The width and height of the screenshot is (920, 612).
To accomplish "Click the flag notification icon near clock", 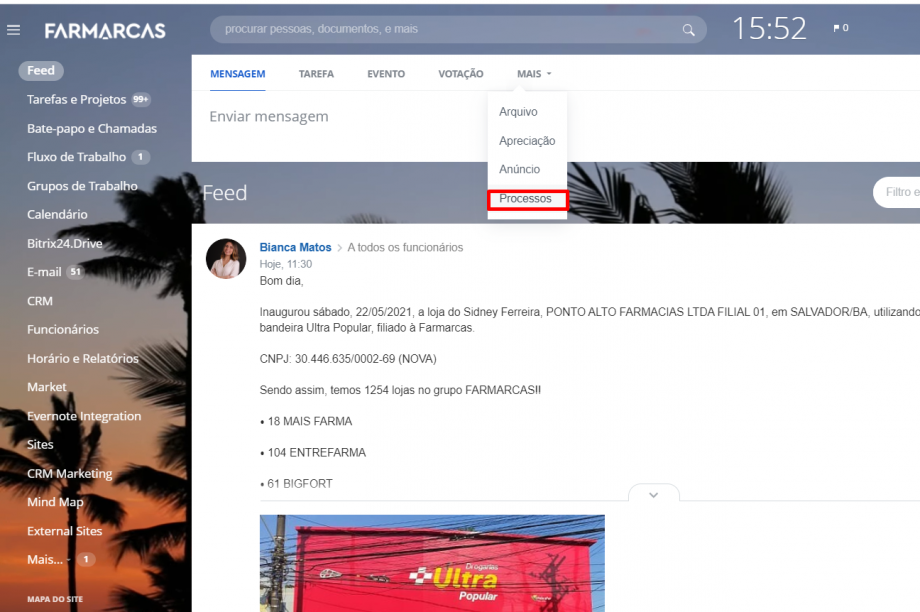I will [x=837, y=28].
